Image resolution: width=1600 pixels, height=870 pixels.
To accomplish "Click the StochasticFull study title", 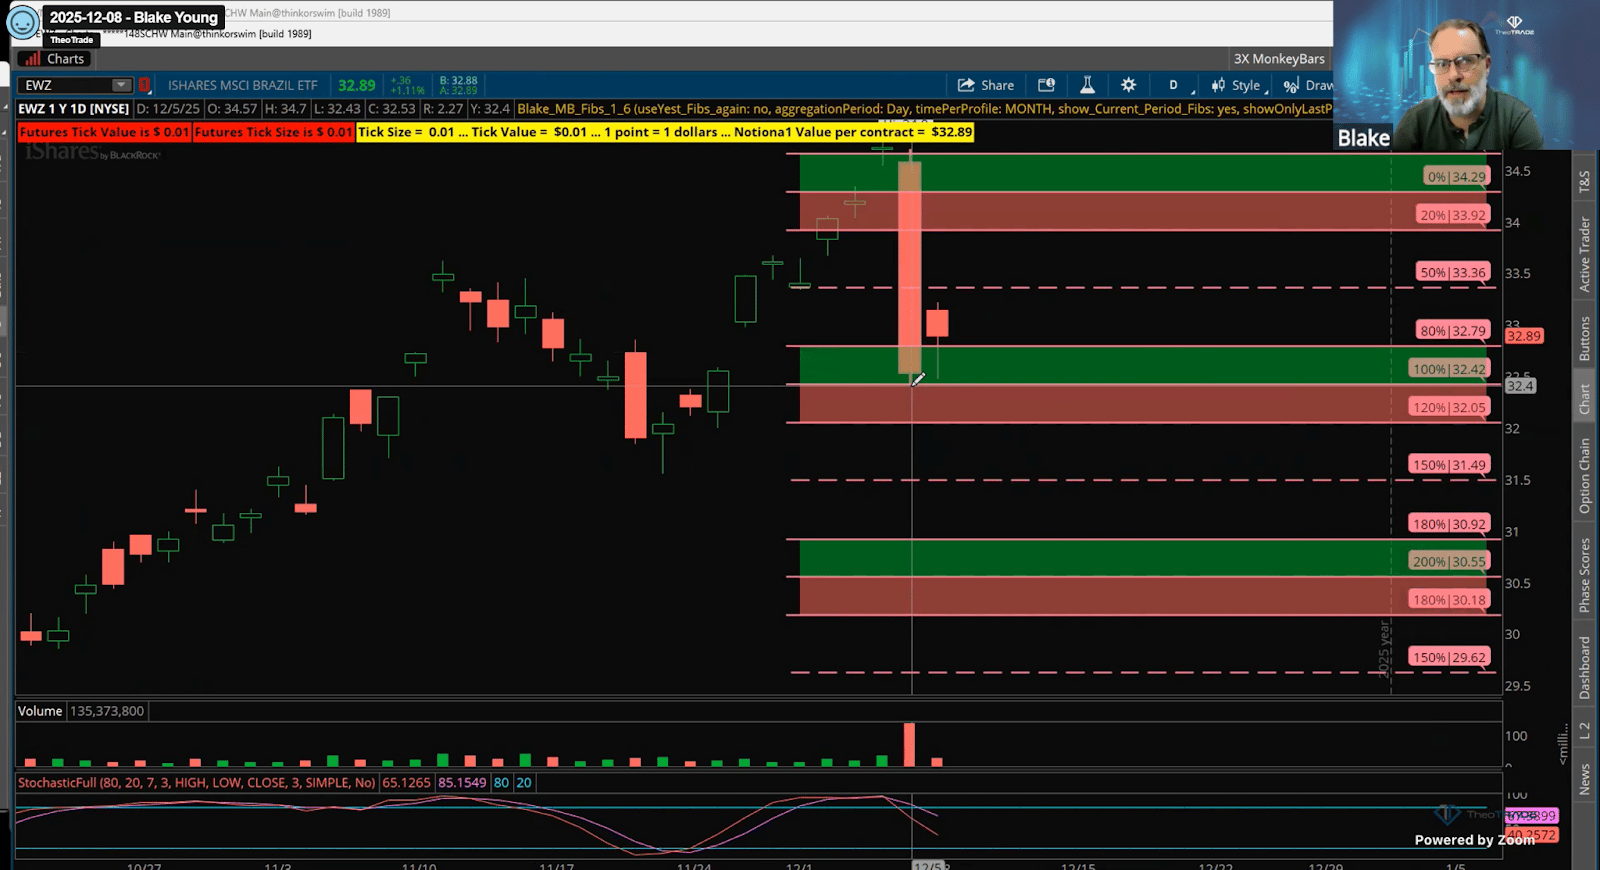I will [197, 783].
